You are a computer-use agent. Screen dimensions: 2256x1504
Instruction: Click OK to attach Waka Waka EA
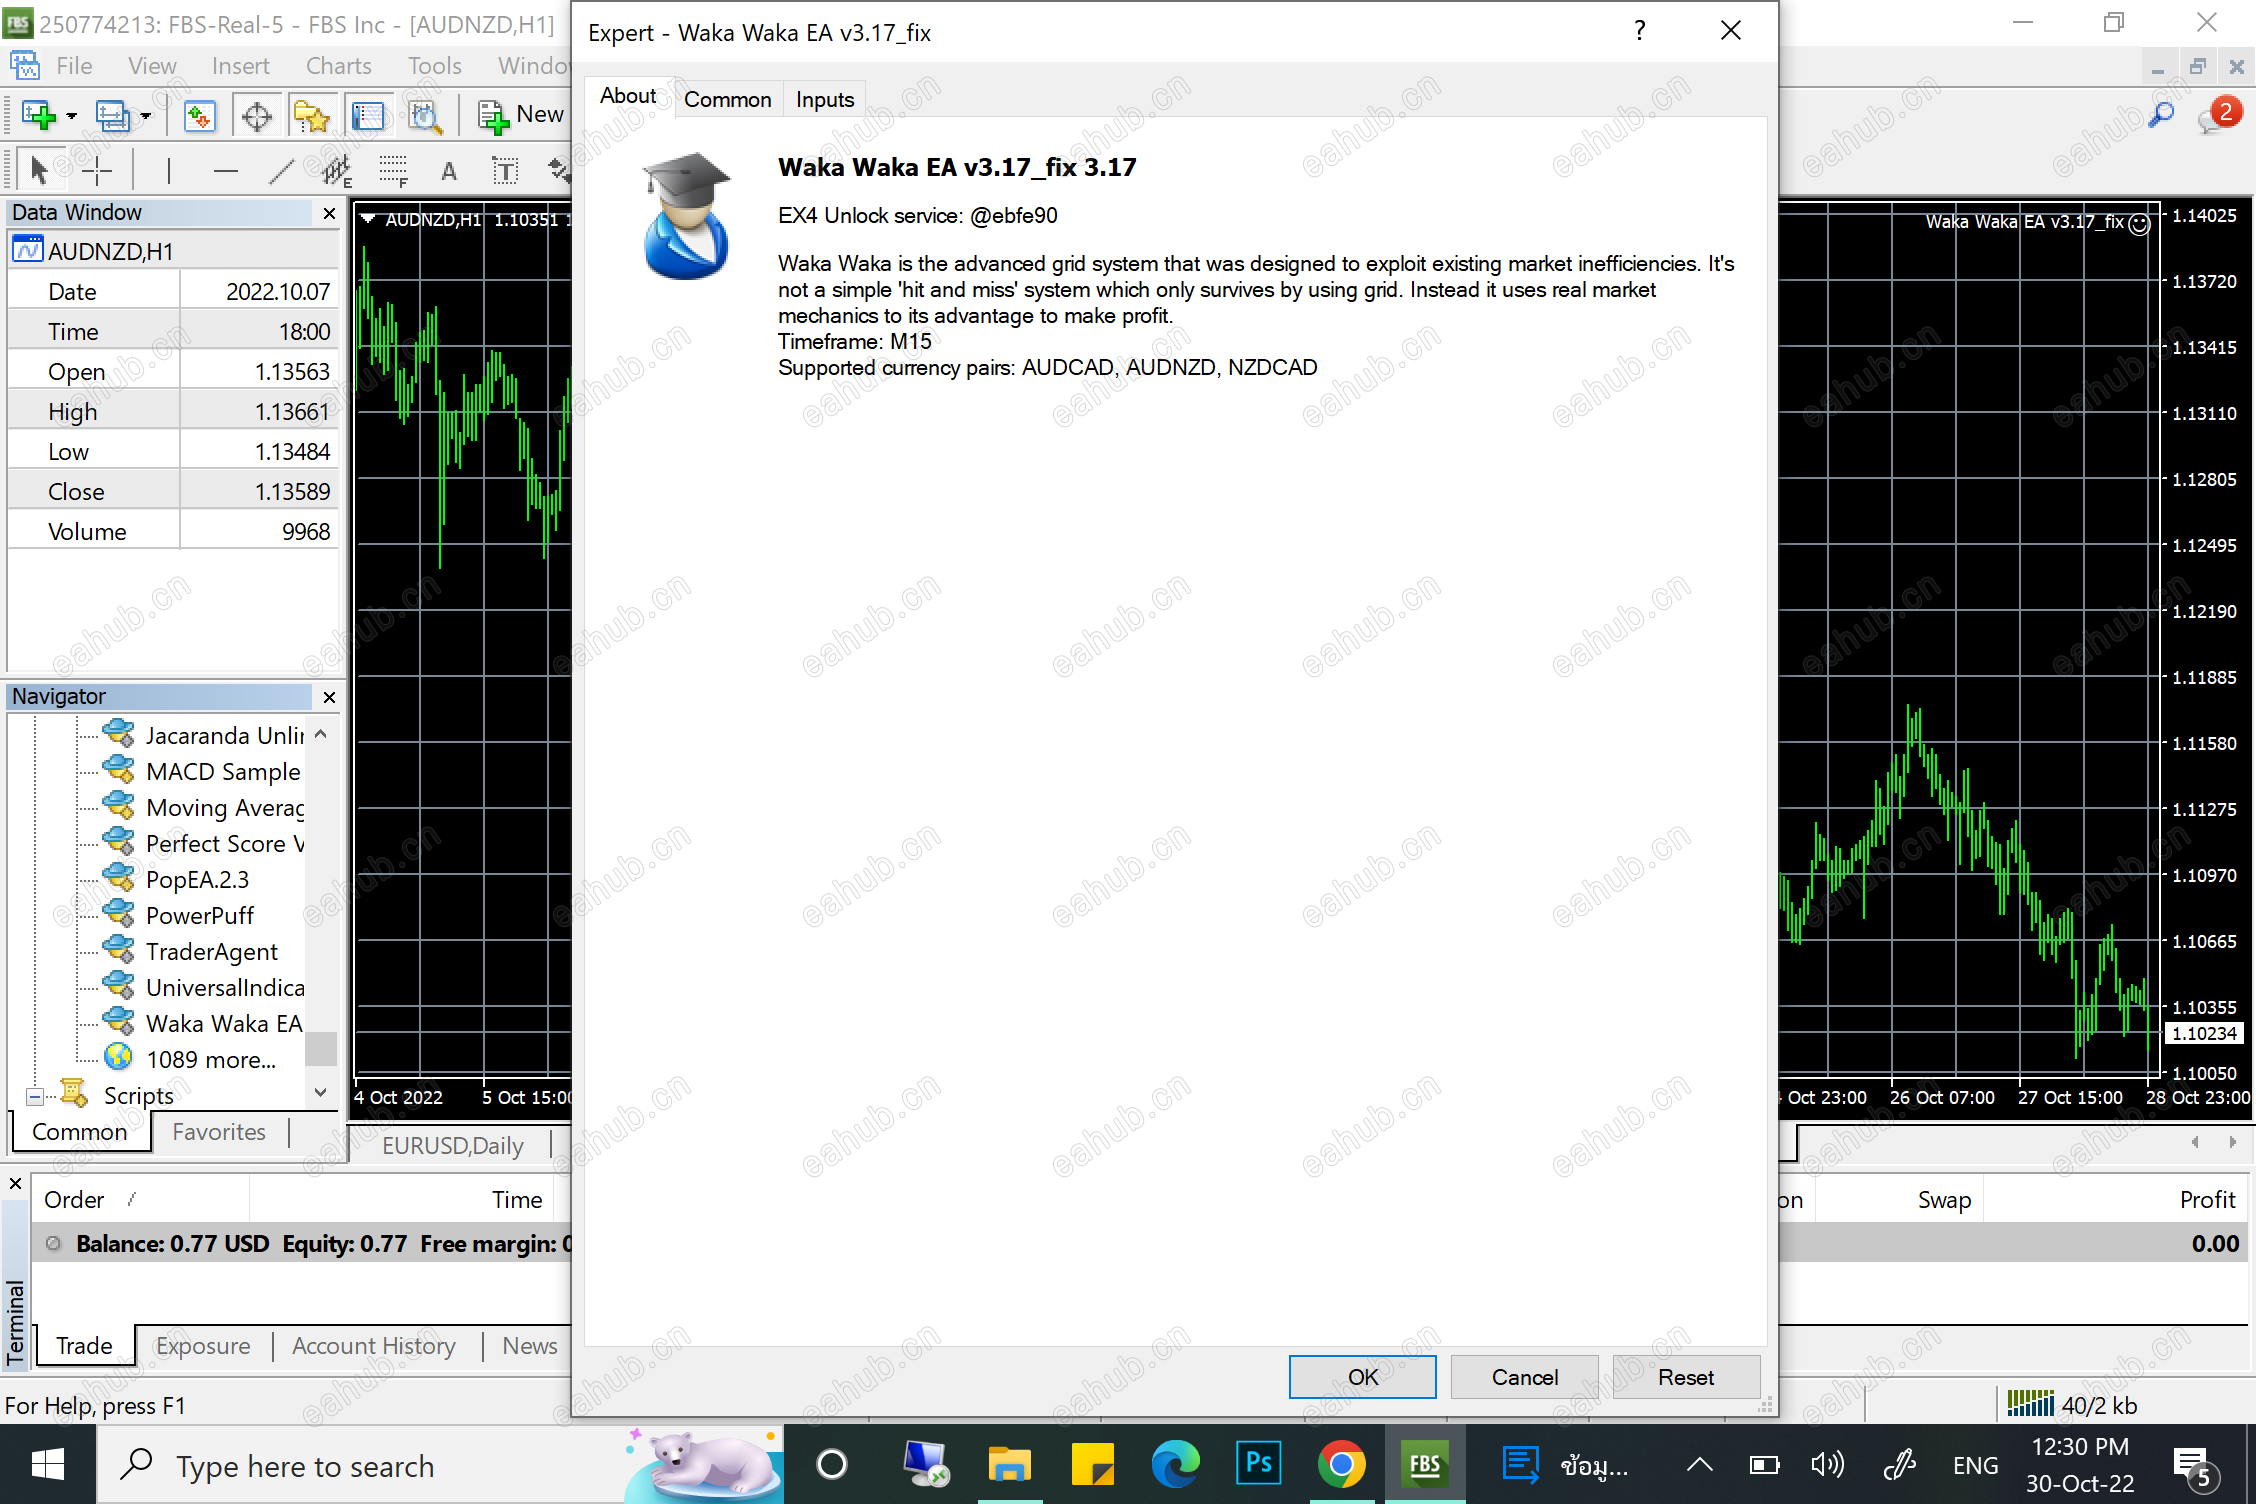pos(1361,1377)
